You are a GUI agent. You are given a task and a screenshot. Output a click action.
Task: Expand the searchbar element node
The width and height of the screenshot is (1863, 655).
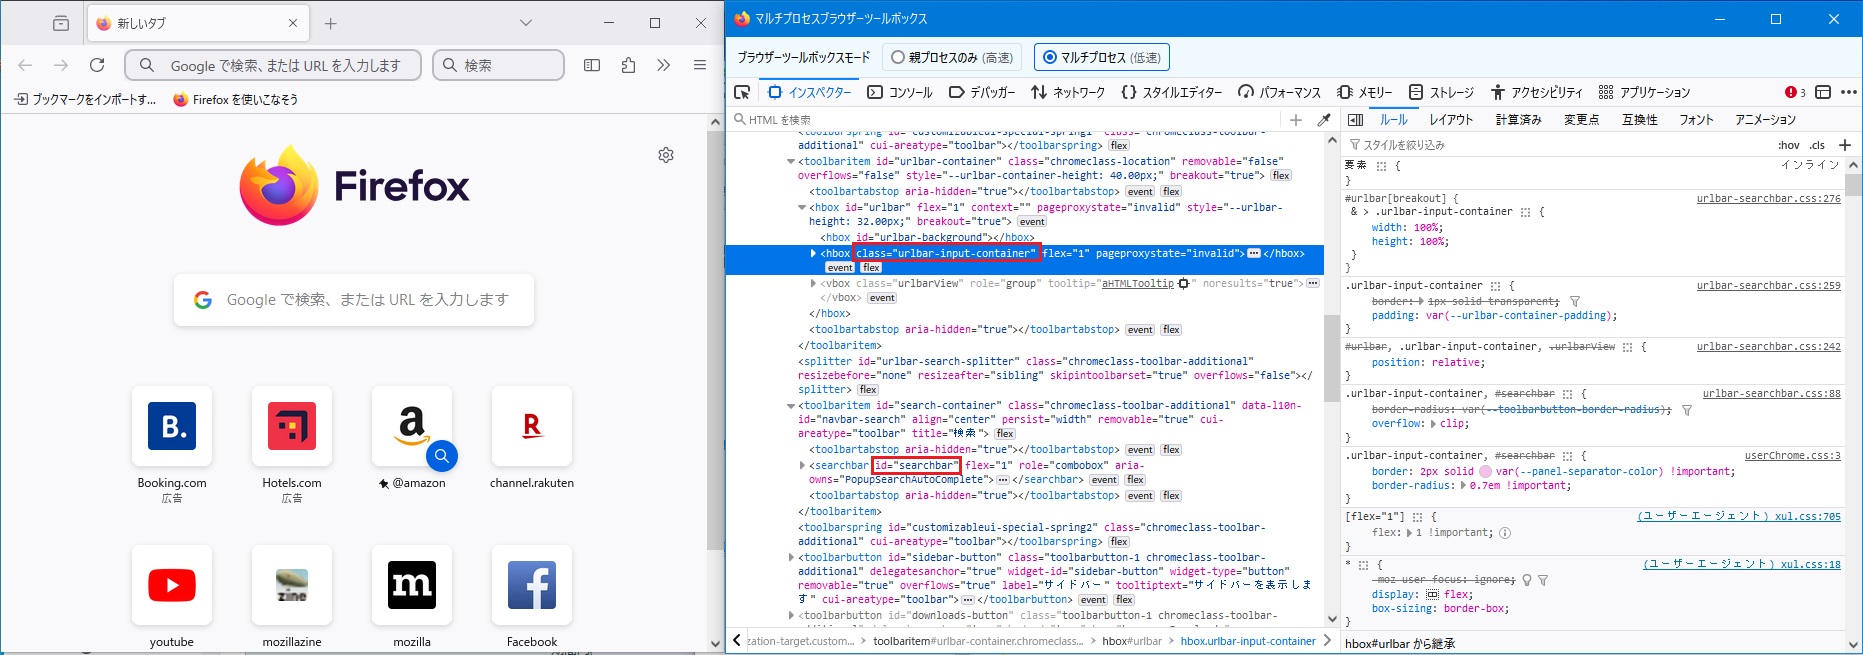click(802, 466)
